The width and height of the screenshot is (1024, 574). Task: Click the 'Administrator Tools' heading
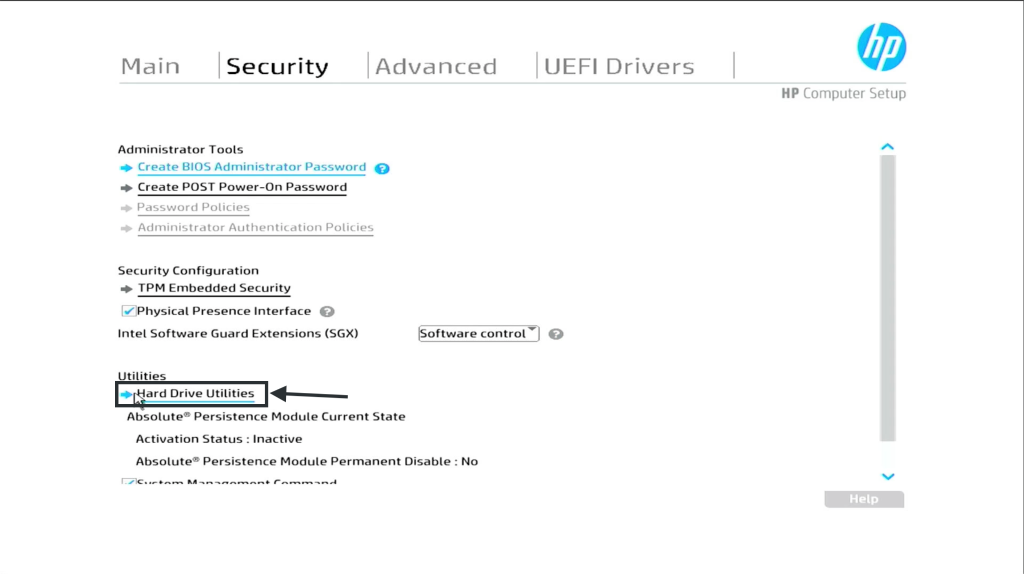[x=180, y=150]
